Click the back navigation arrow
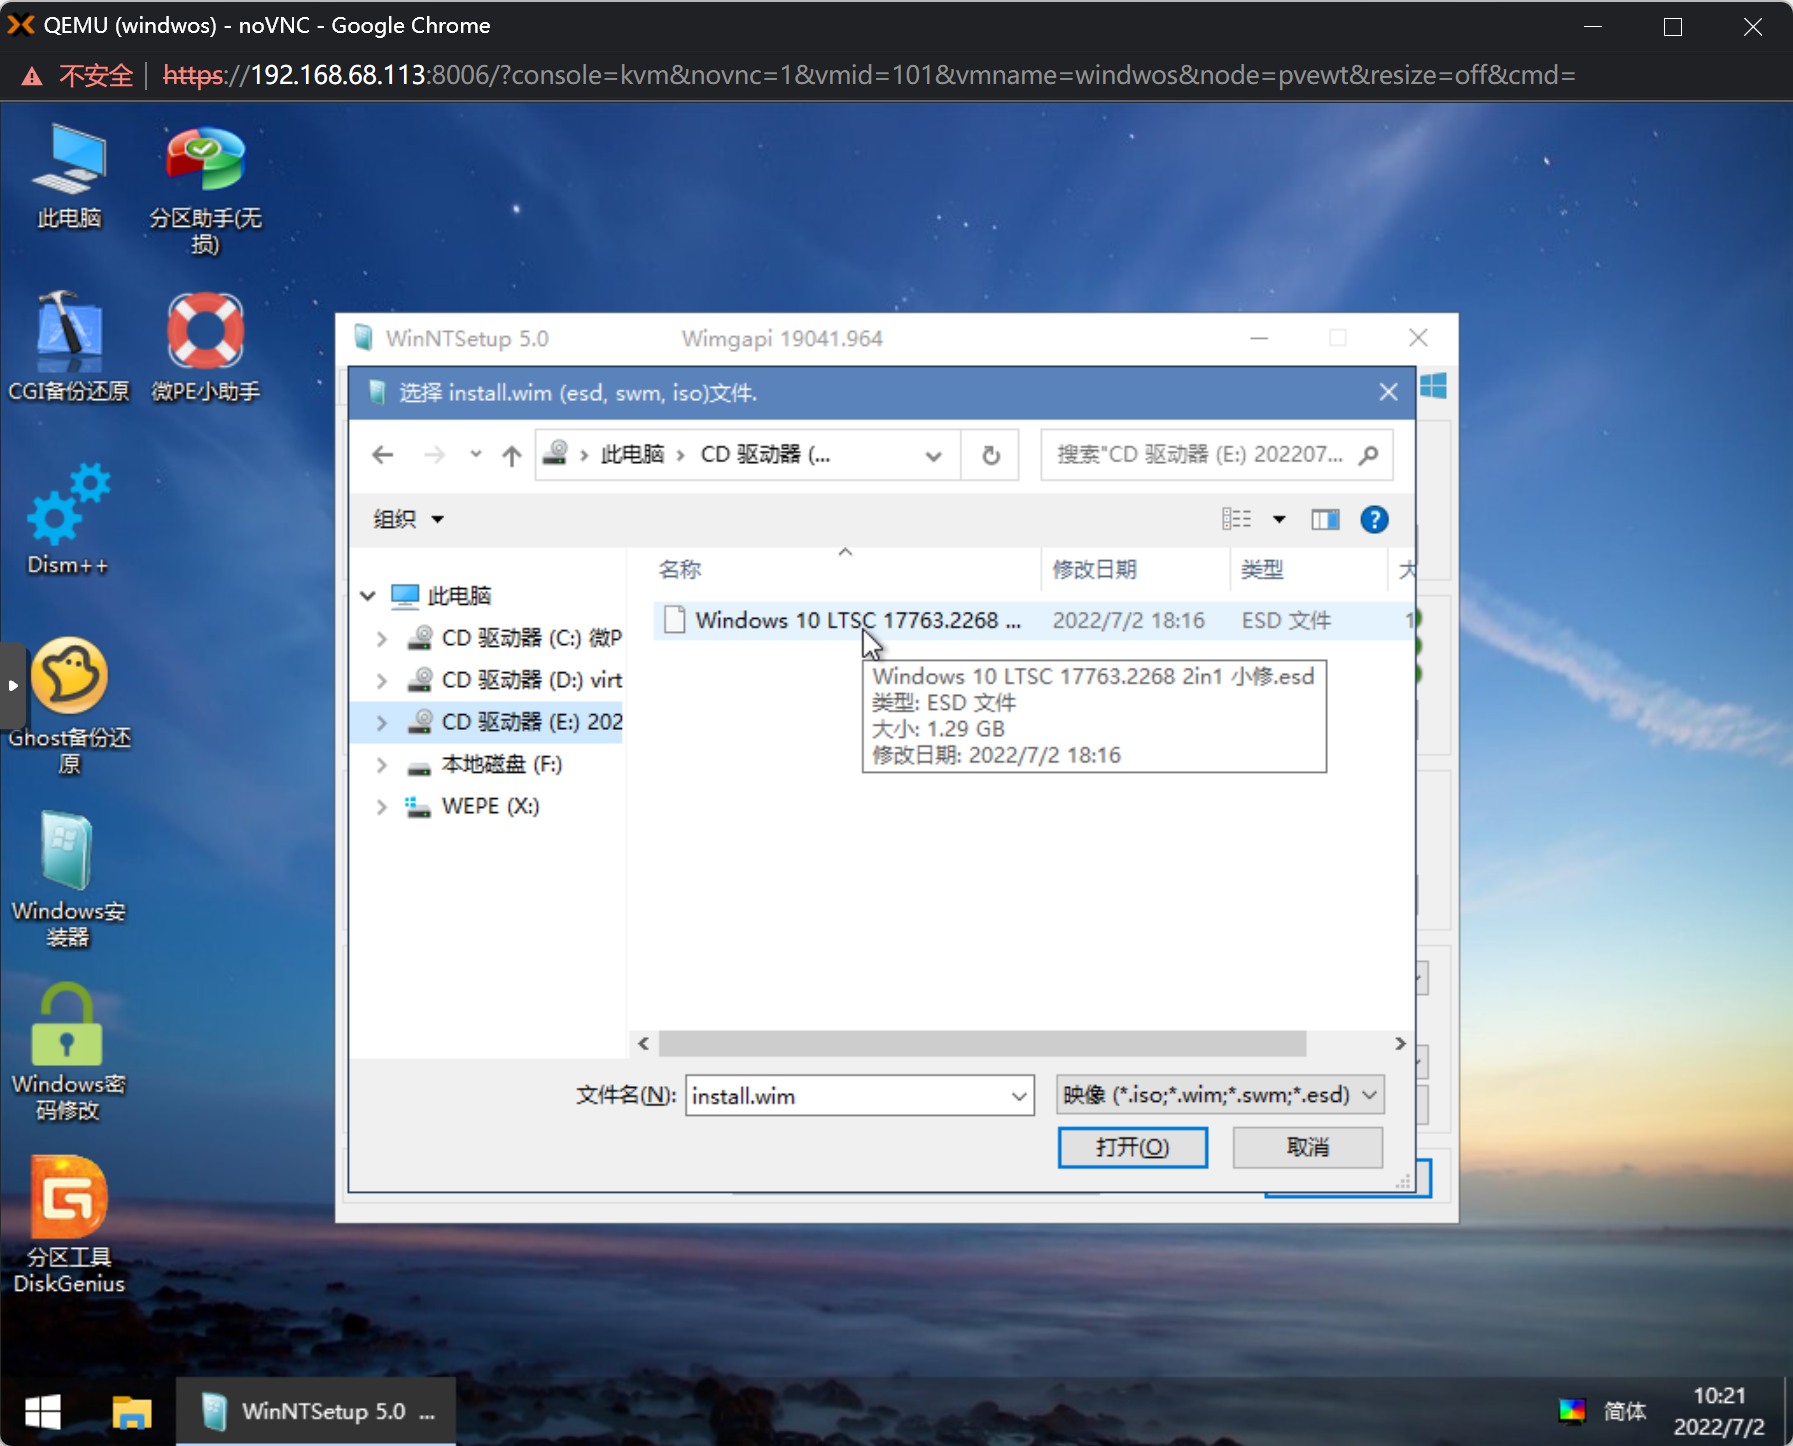 [382, 455]
